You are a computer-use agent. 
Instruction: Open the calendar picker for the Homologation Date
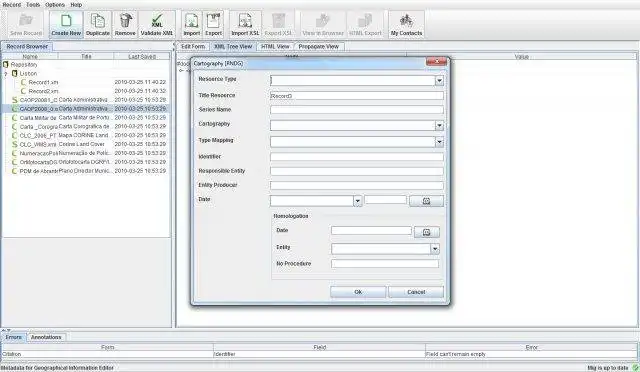(427, 232)
